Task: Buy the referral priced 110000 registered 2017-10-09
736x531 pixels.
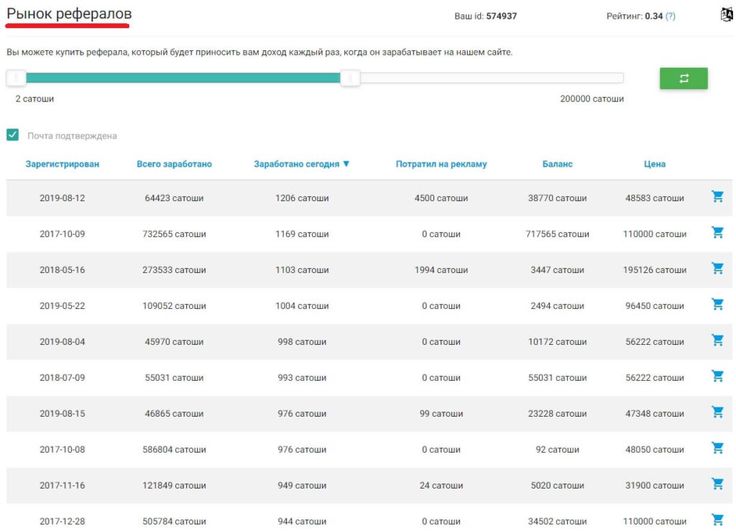Action: (x=717, y=233)
